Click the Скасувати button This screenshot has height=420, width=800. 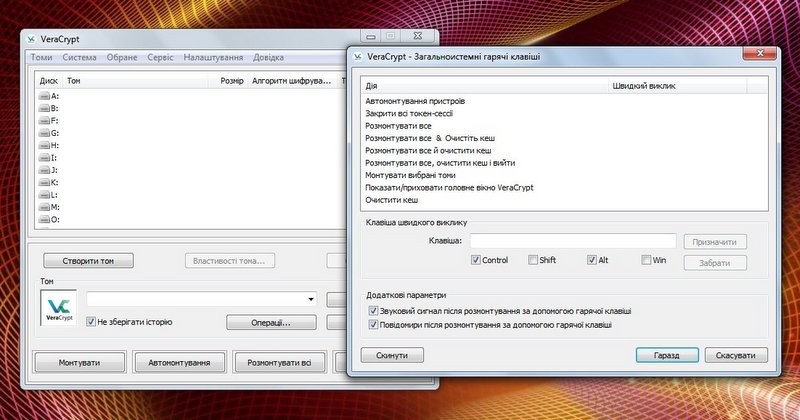[736, 355]
